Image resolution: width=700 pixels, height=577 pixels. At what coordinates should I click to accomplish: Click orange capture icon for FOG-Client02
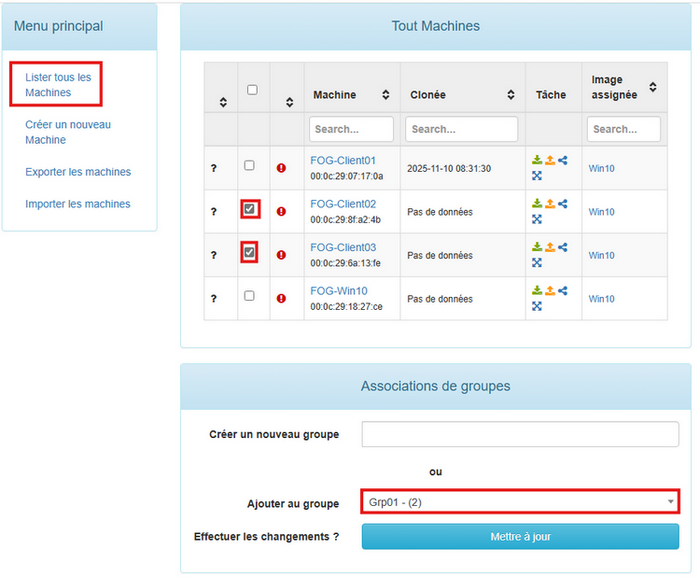coord(550,204)
